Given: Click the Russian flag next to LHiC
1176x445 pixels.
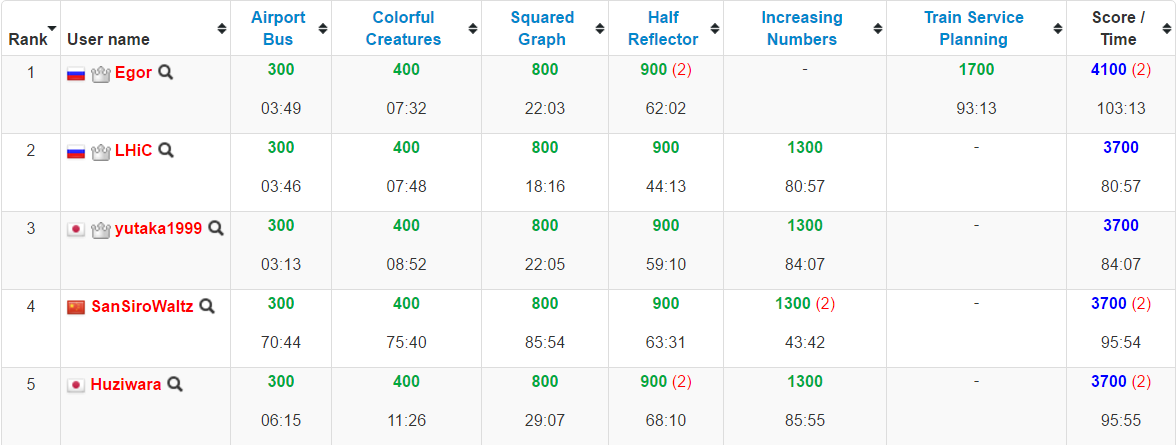Looking at the screenshot, I should coord(76,152).
